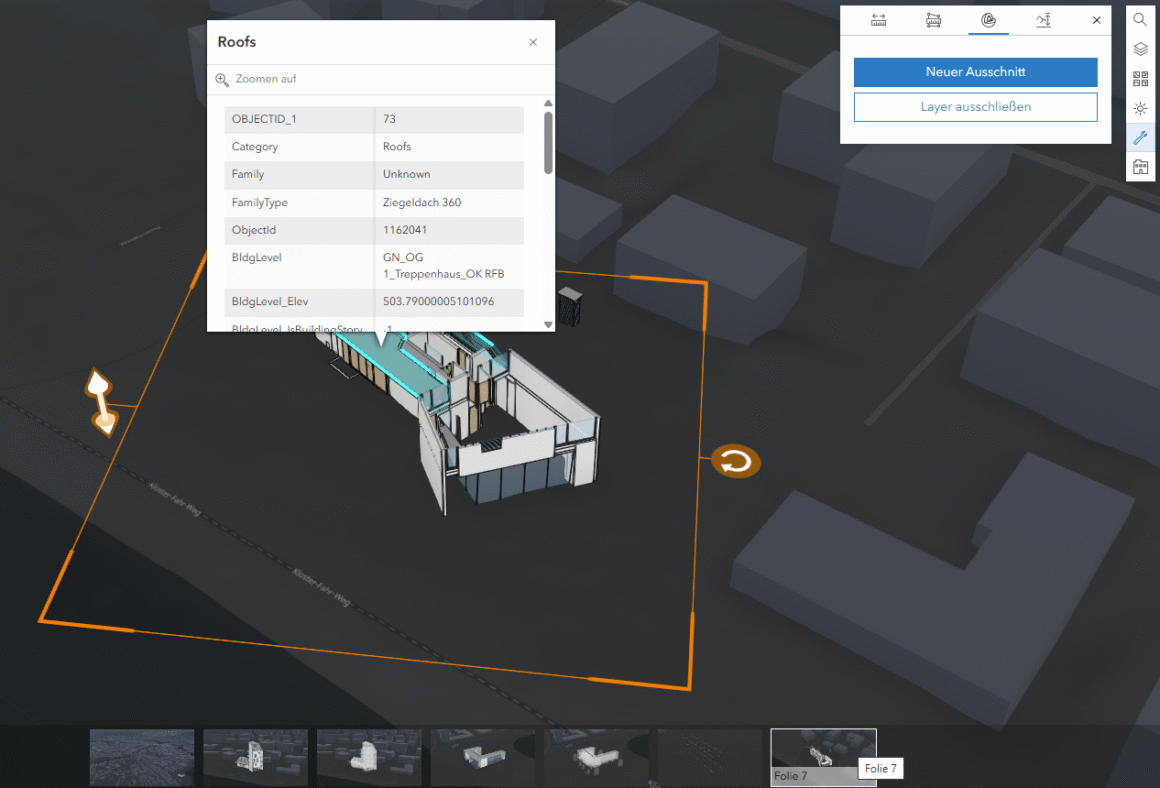1160x788 pixels.
Task: Click the BldgLevel value GN_OG 1_Treppenhaus_OK RFB
Action: point(443,266)
